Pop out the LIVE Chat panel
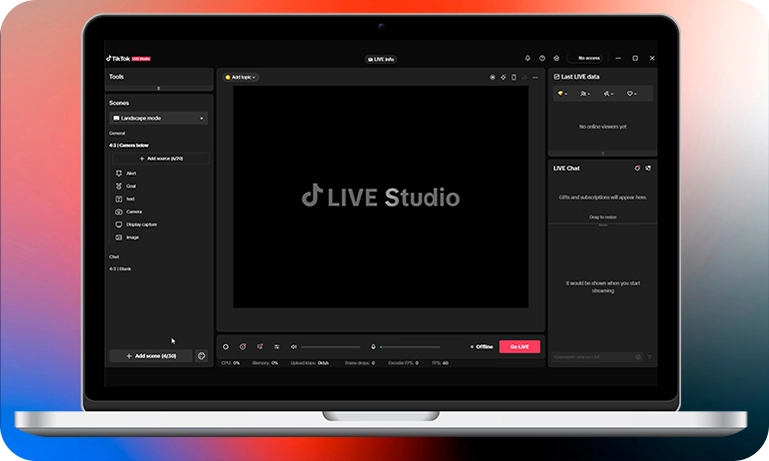The image size is (769, 461). tap(648, 168)
